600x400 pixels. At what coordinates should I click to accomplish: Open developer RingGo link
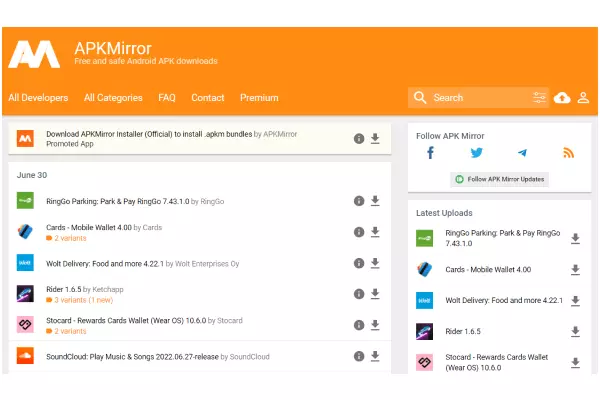pos(212,201)
